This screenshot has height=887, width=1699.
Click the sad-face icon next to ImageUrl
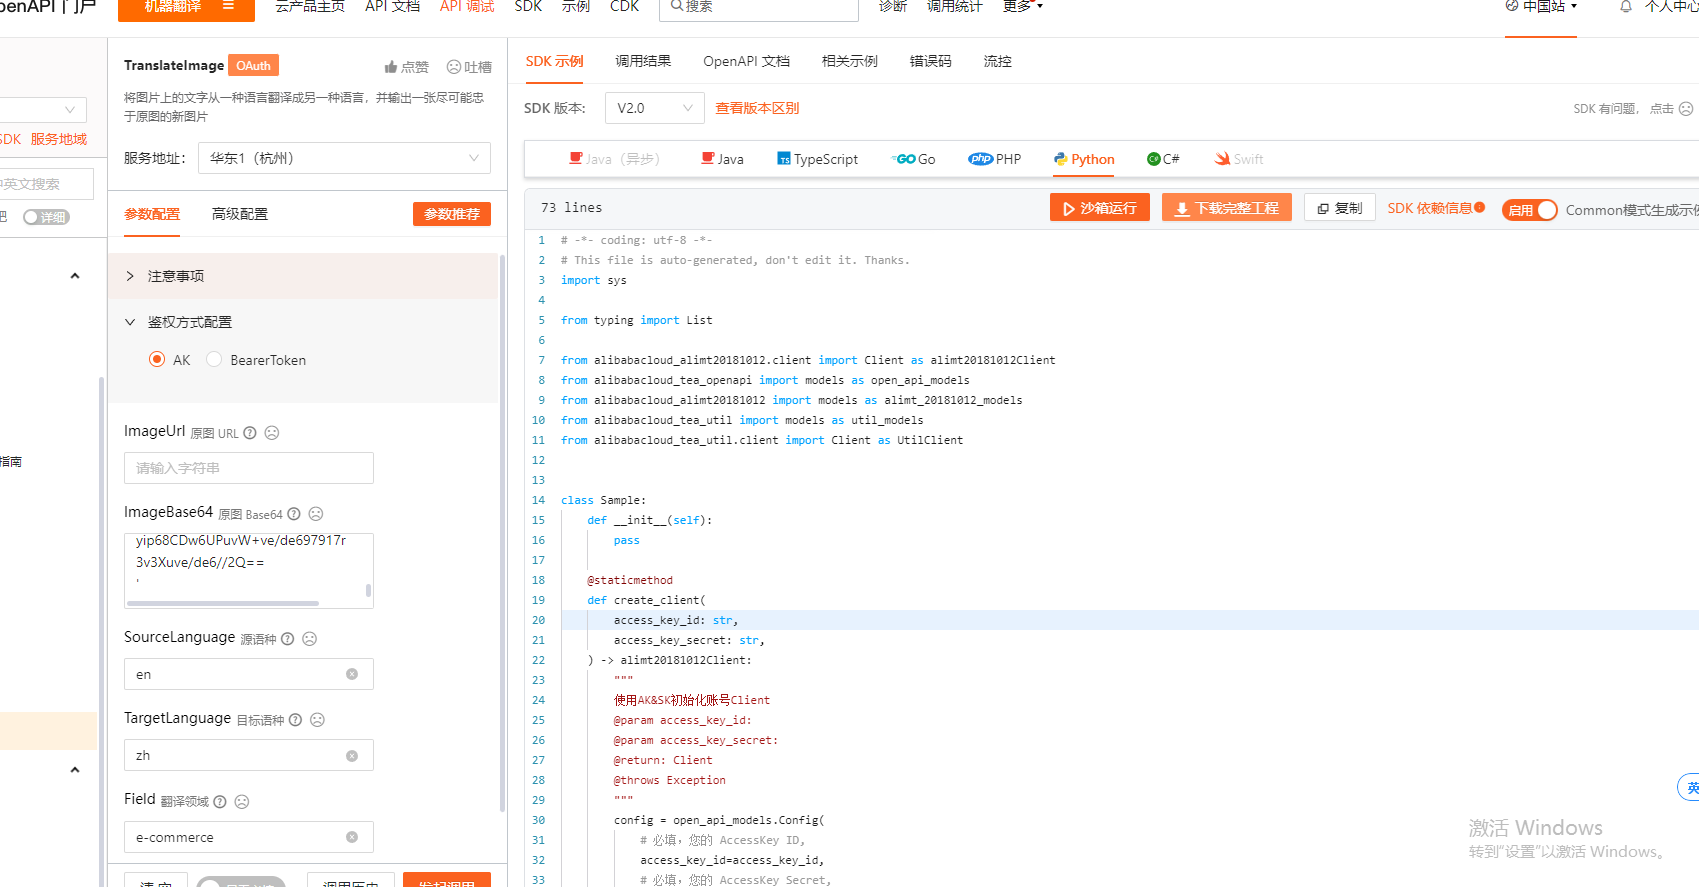point(272,433)
